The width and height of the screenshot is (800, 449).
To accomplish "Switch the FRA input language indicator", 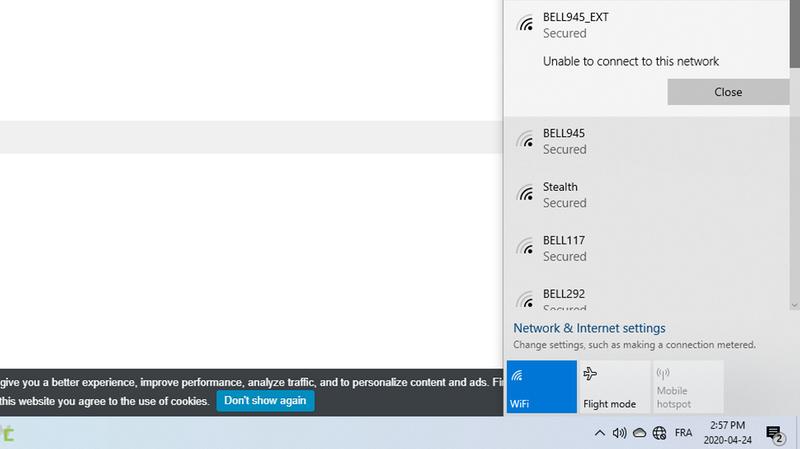I will pos(684,433).
